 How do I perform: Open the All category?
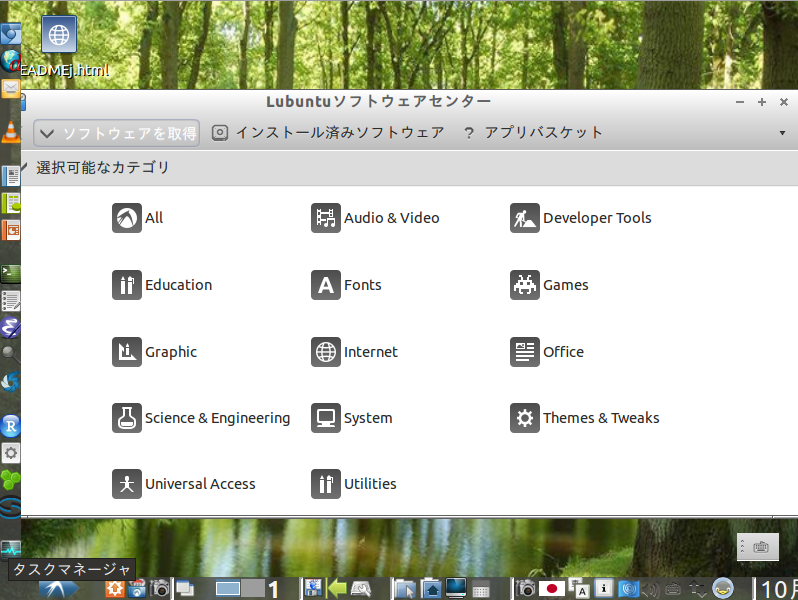coord(137,218)
